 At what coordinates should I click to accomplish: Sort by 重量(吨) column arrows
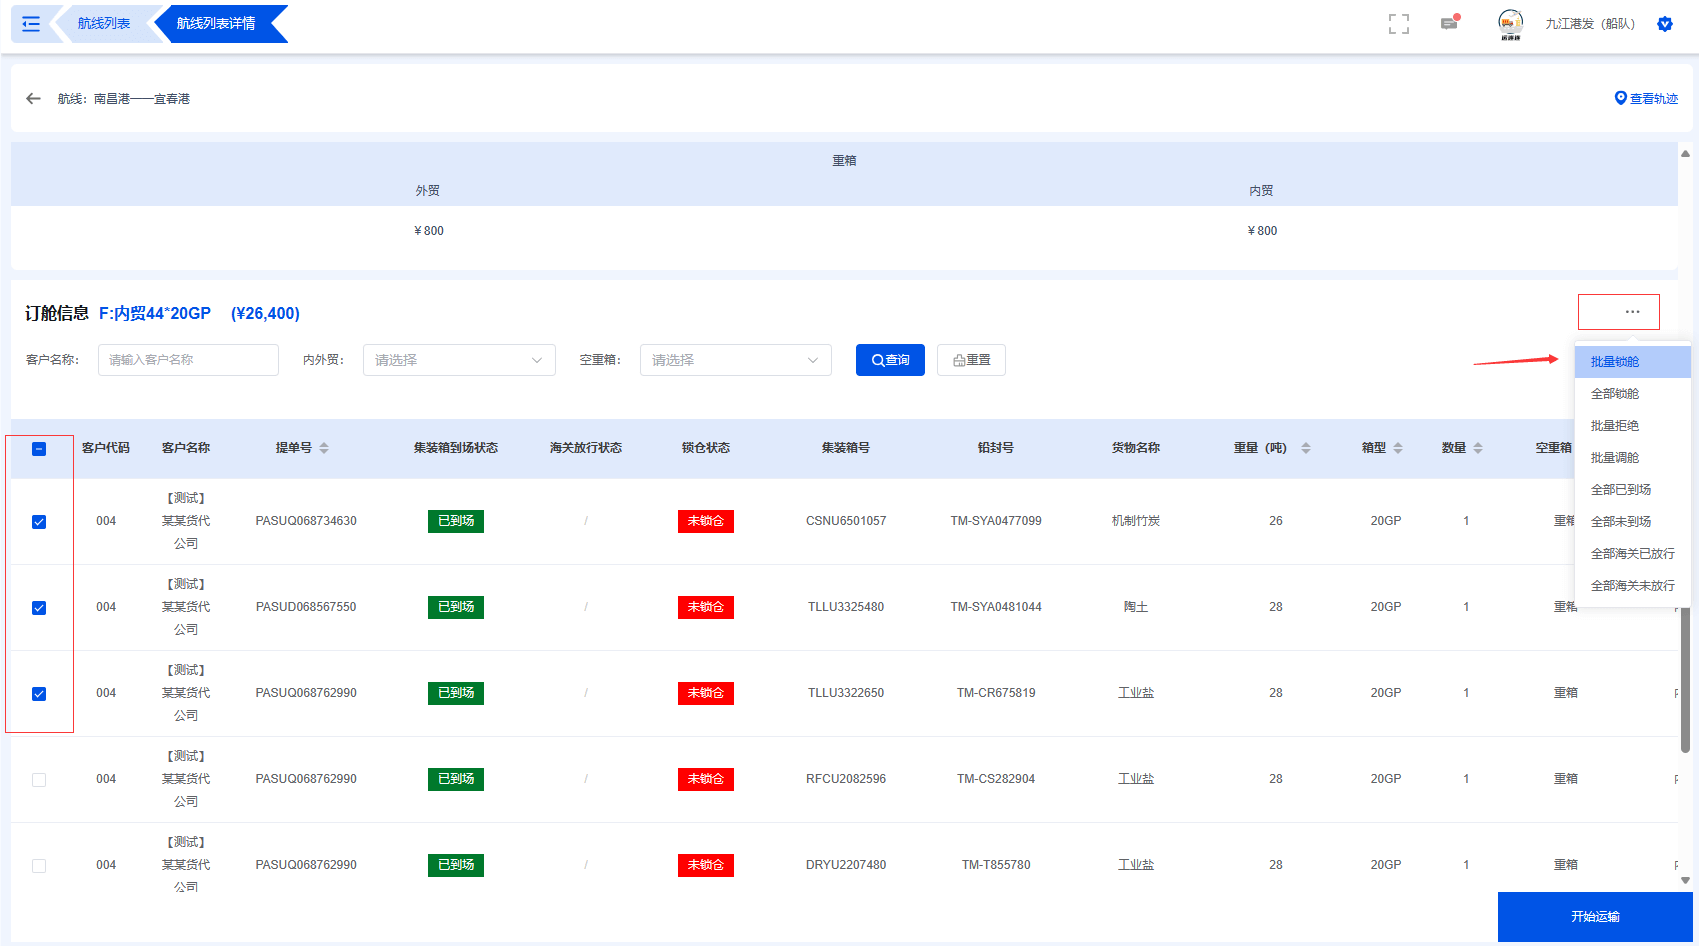coord(1305,448)
